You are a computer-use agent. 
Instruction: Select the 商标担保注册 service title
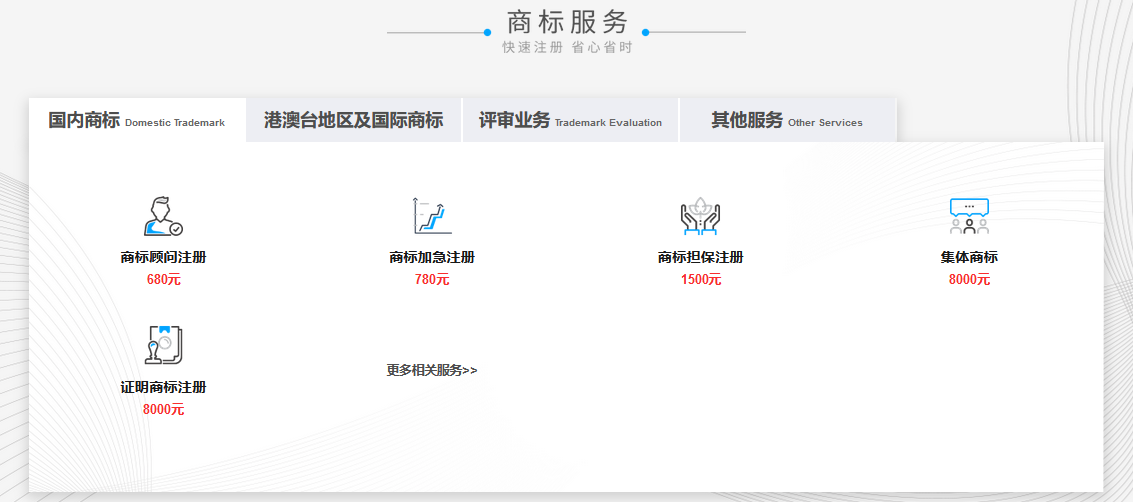click(700, 258)
